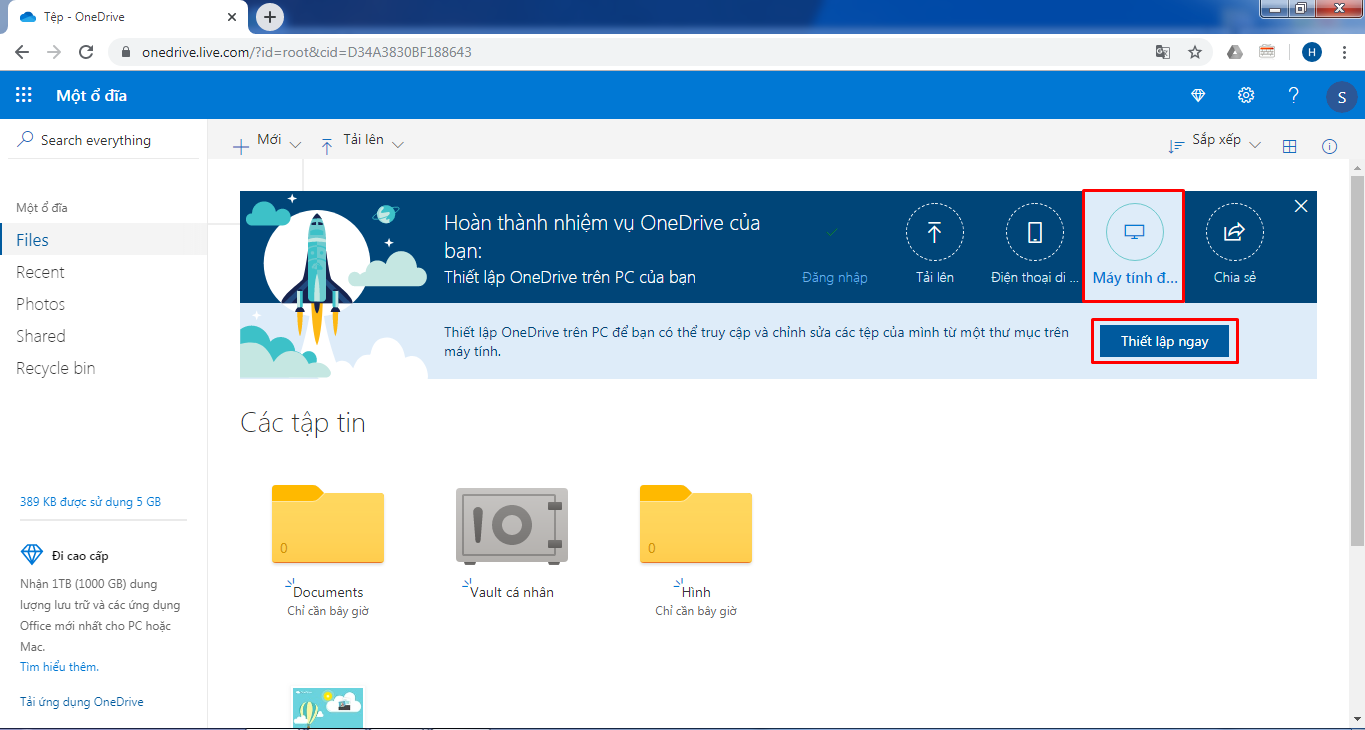Reload the page in Chrome
The width and height of the screenshot is (1365, 730).
[86, 52]
